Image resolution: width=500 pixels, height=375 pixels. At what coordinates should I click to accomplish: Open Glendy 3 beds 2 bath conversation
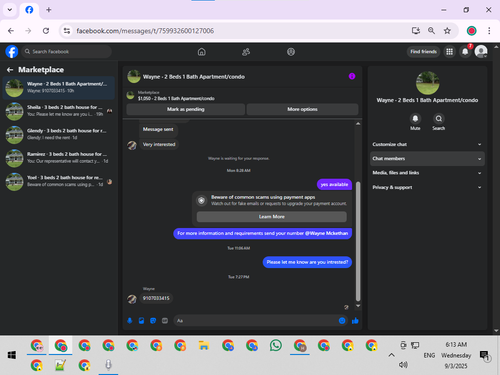pos(59,134)
